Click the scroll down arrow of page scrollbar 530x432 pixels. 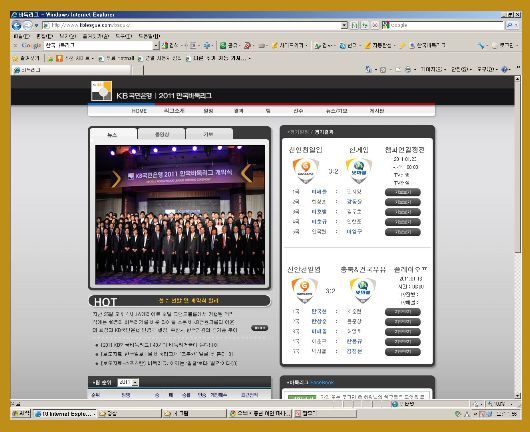coord(517,395)
